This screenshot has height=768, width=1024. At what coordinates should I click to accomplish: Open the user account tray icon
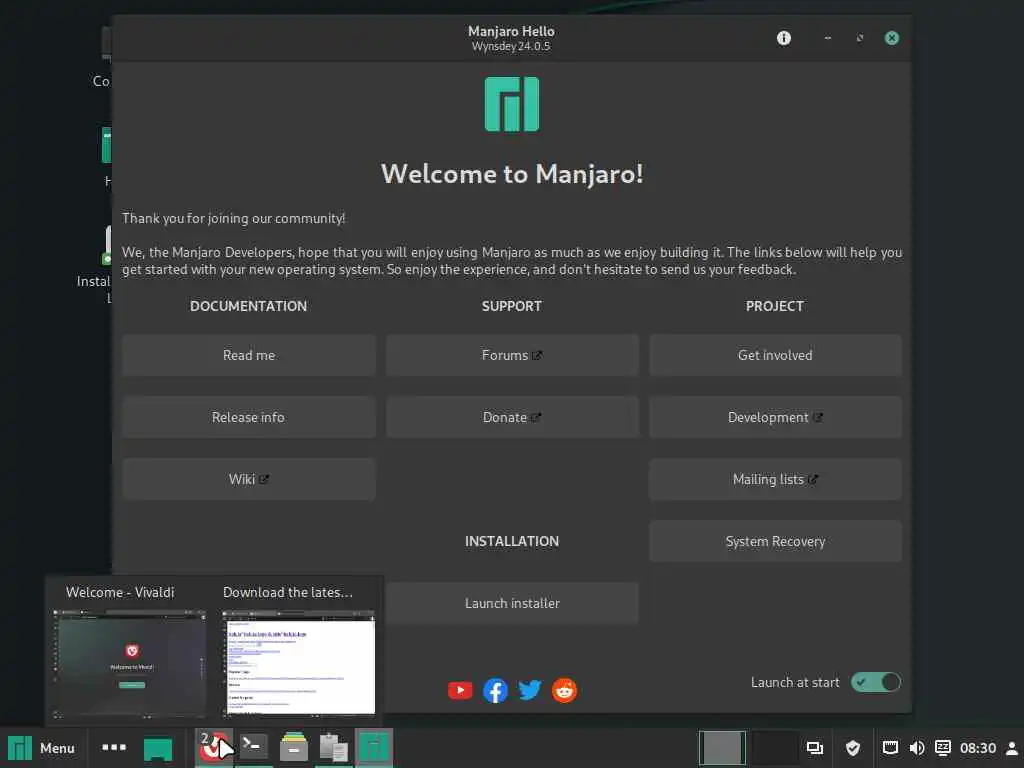click(x=1012, y=748)
